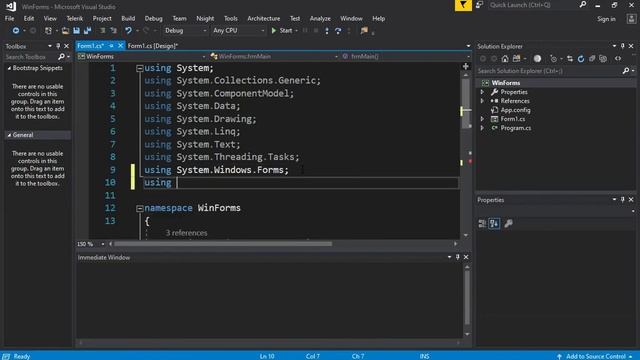Click the Home icon in Solution Explorer
Viewport: 640px width, 360px height.
coord(505,59)
